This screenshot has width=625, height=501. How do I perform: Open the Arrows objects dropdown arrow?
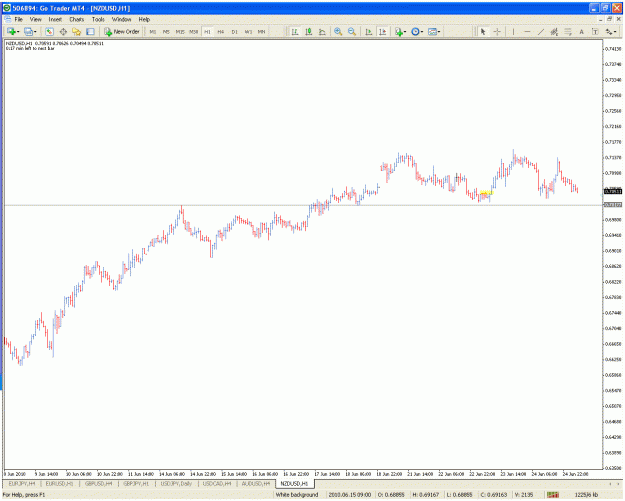(615, 32)
